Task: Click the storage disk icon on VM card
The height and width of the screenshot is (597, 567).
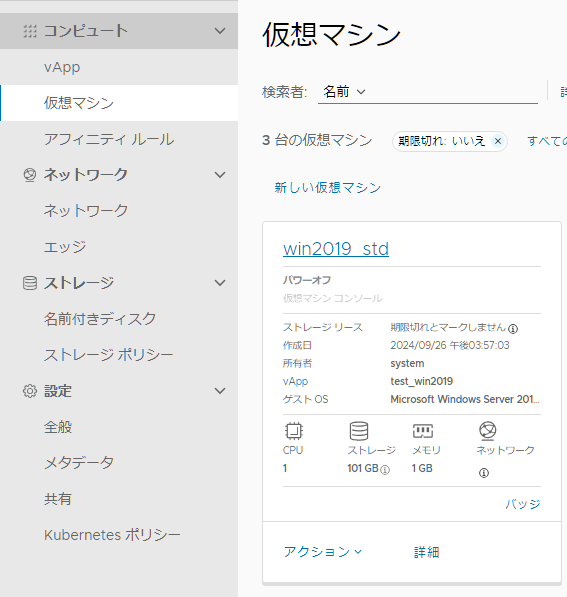Action: coord(359,431)
